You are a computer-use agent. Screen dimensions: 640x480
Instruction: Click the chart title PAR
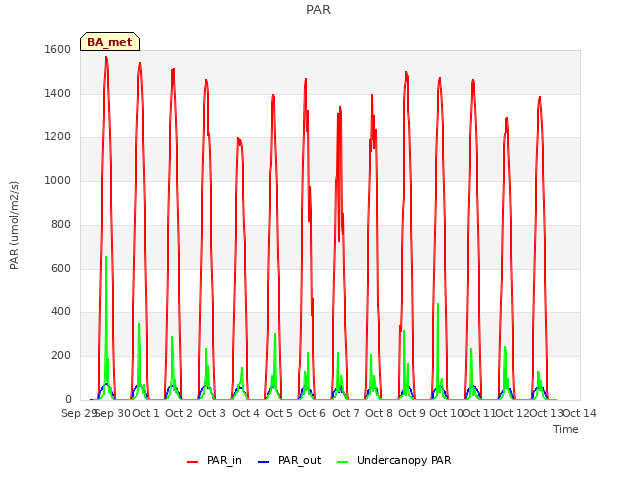point(318,9)
